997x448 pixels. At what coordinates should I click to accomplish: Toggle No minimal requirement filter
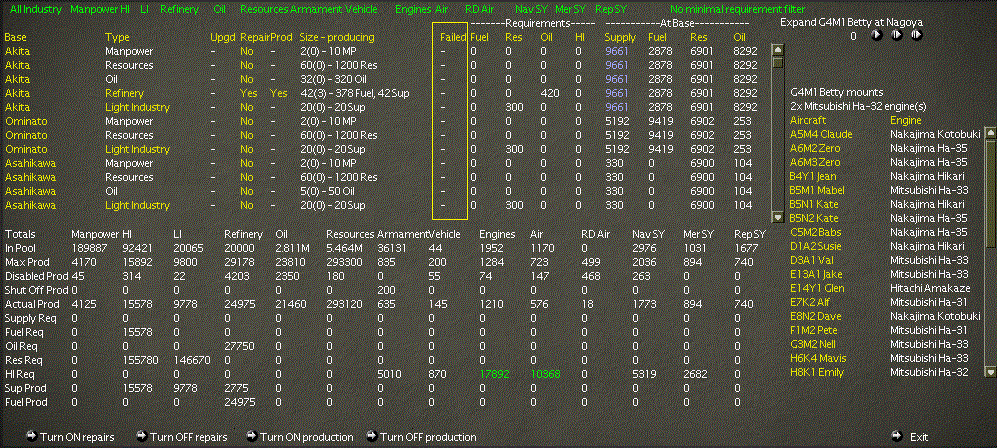point(738,10)
